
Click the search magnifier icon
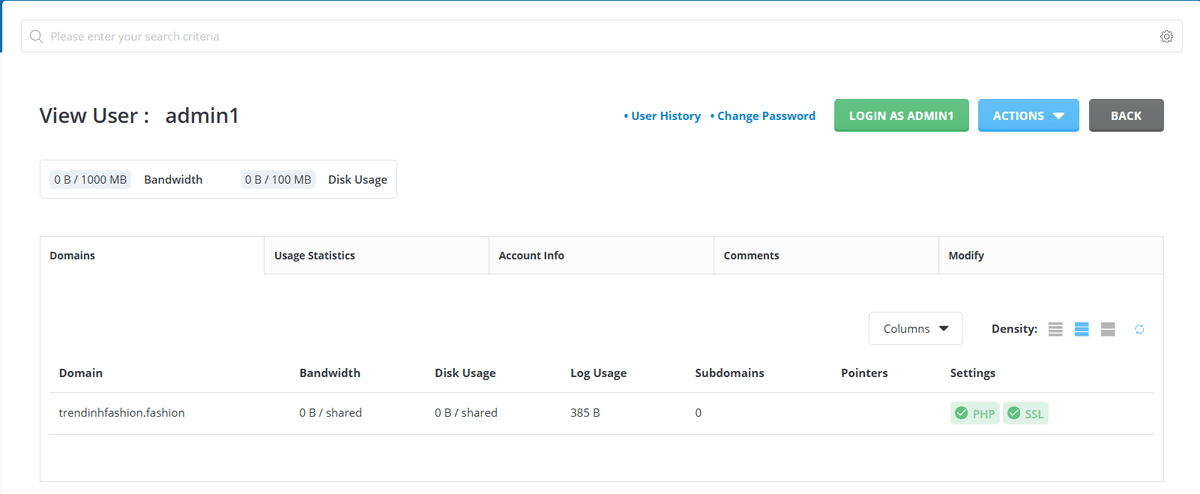click(36, 37)
